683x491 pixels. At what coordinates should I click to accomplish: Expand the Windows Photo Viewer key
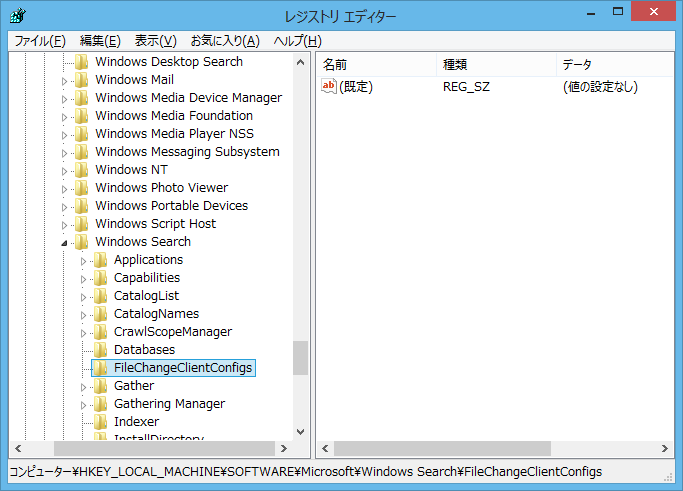coord(64,189)
